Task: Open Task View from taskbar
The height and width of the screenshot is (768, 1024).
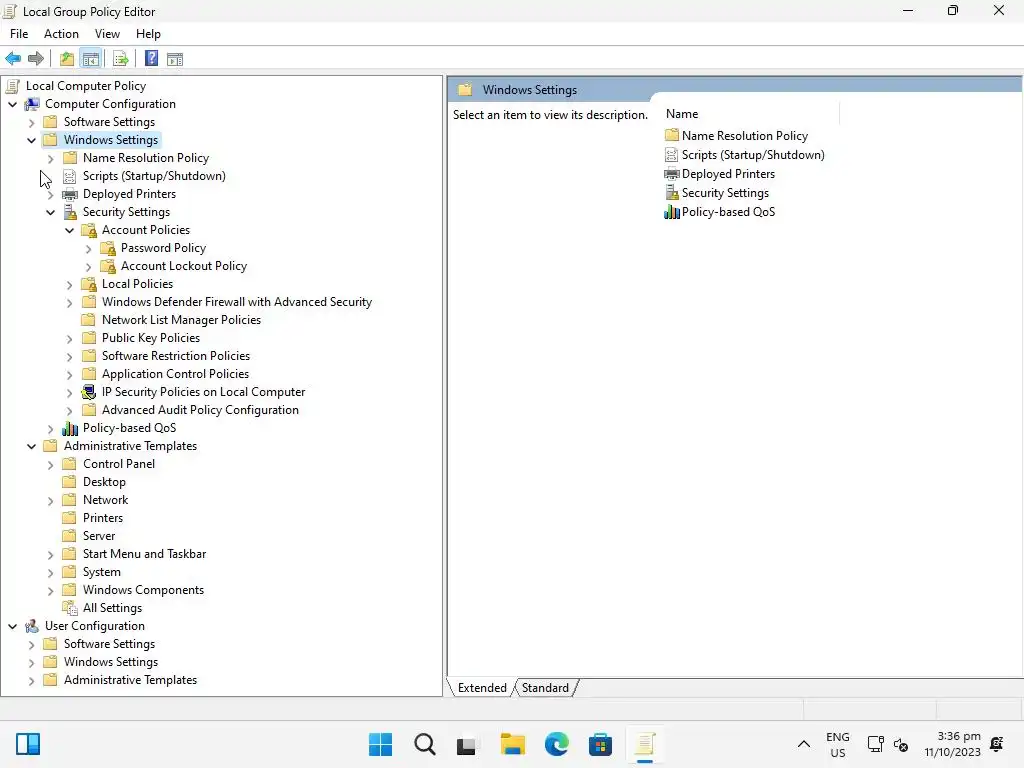Action: coord(466,744)
